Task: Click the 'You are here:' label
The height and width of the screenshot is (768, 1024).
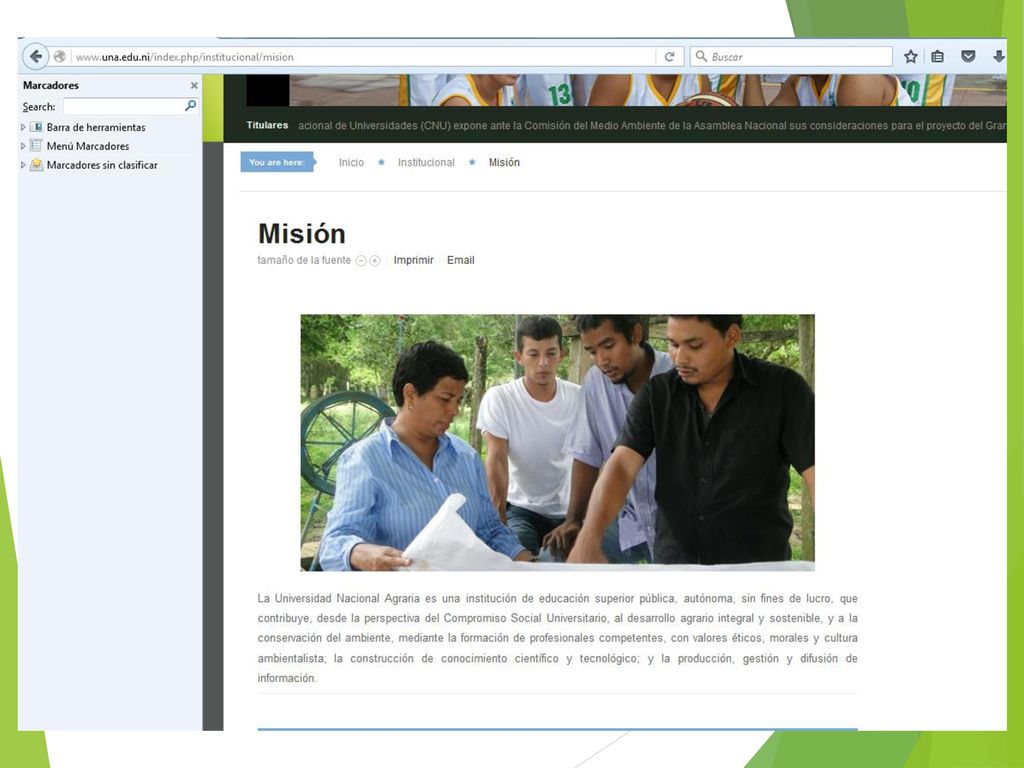Action: pyautogui.click(x=277, y=162)
